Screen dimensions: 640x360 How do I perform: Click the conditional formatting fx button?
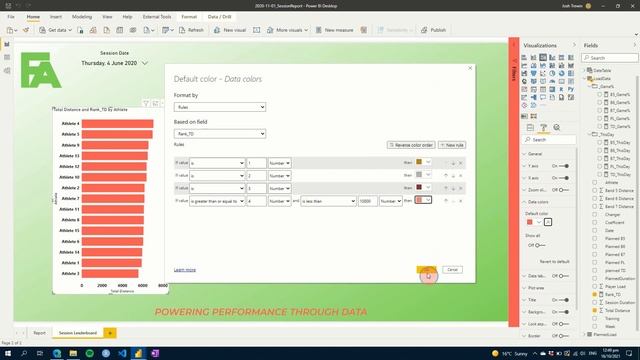(548, 222)
